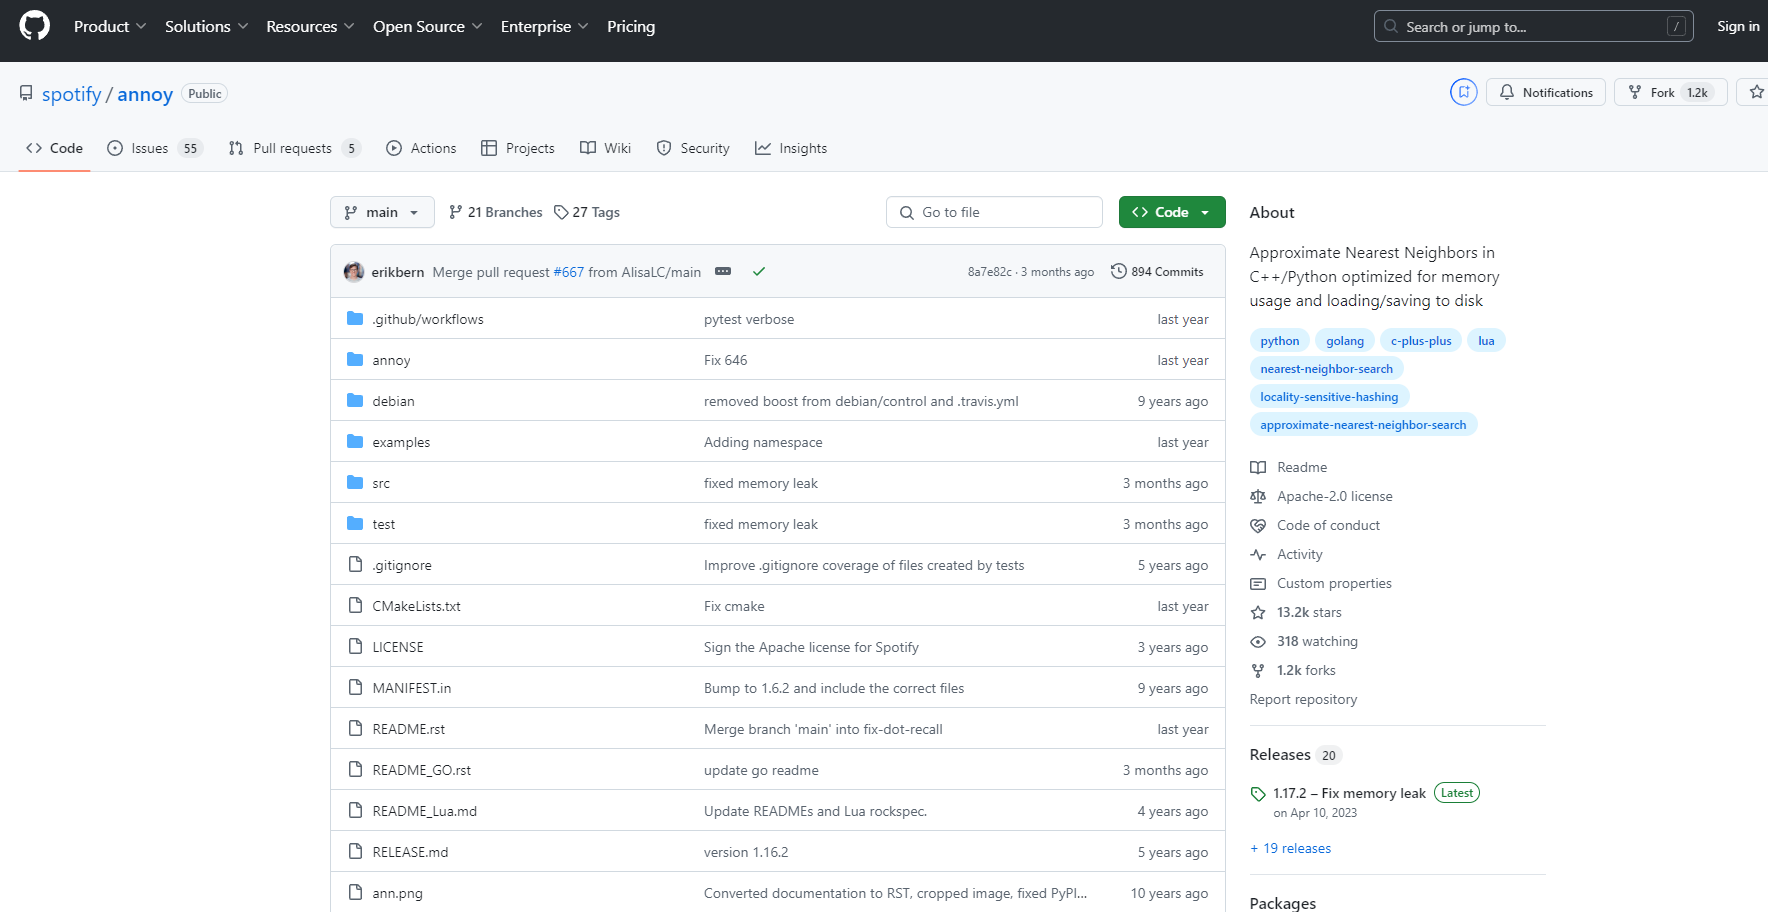This screenshot has width=1768, height=912.
Task: Click the examples folder icon
Action: 355,441
